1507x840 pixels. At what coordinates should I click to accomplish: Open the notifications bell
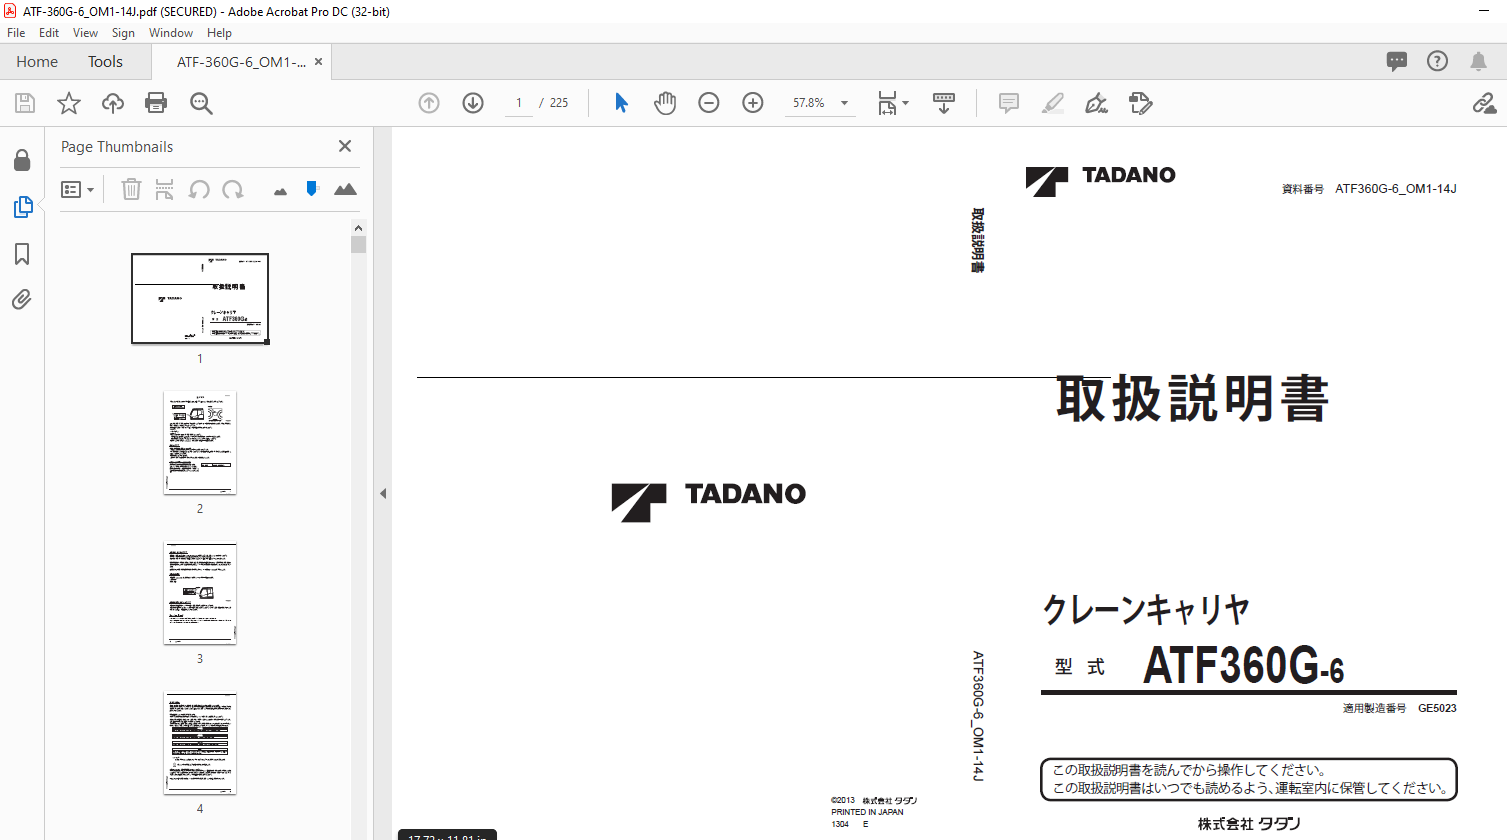coord(1478,61)
